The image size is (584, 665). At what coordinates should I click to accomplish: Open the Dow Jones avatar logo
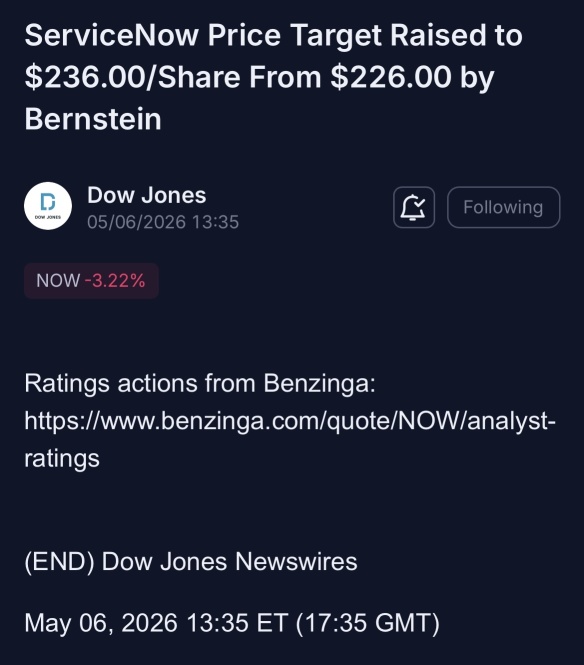48,206
